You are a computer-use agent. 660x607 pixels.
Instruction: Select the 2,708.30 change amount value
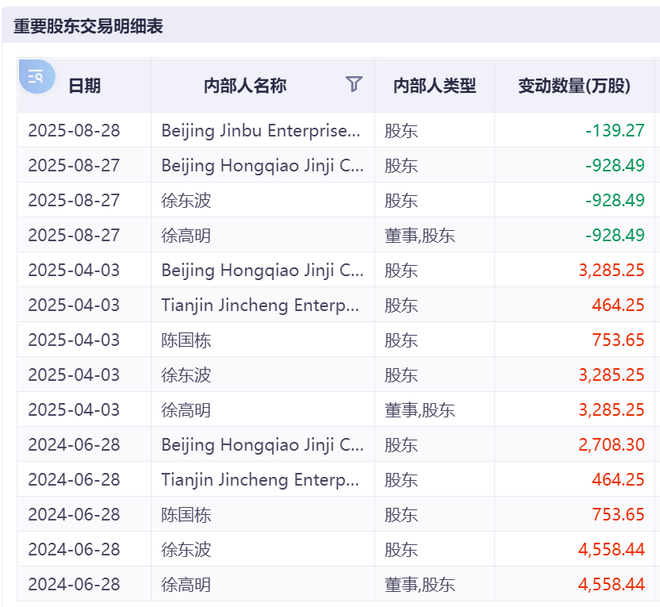coord(611,445)
